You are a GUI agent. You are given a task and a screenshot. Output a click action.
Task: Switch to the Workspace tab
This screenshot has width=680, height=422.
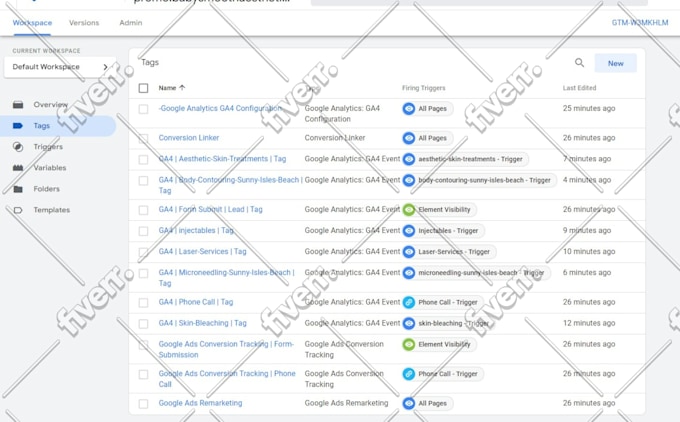tap(32, 23)
